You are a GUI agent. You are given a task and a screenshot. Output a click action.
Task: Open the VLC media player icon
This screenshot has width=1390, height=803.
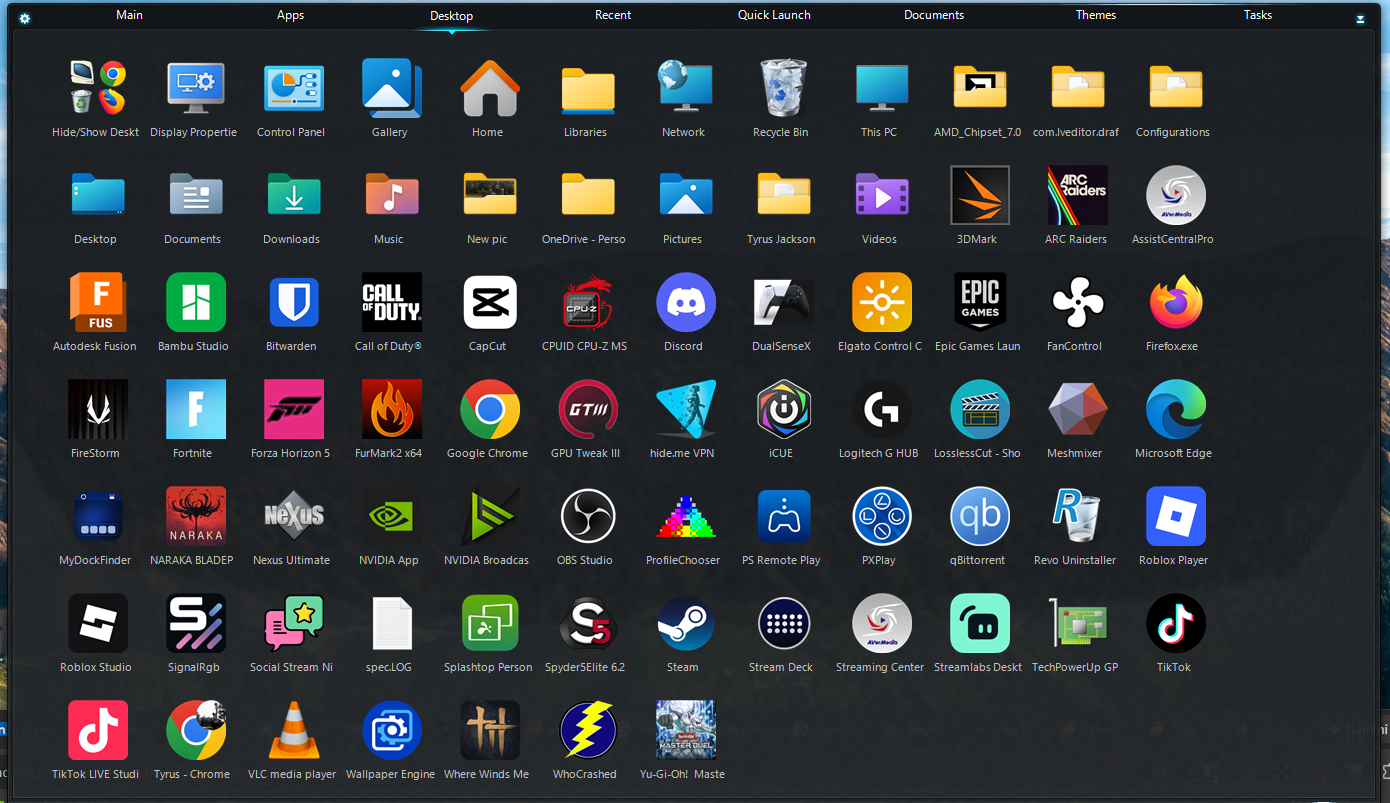click(293, 731)
